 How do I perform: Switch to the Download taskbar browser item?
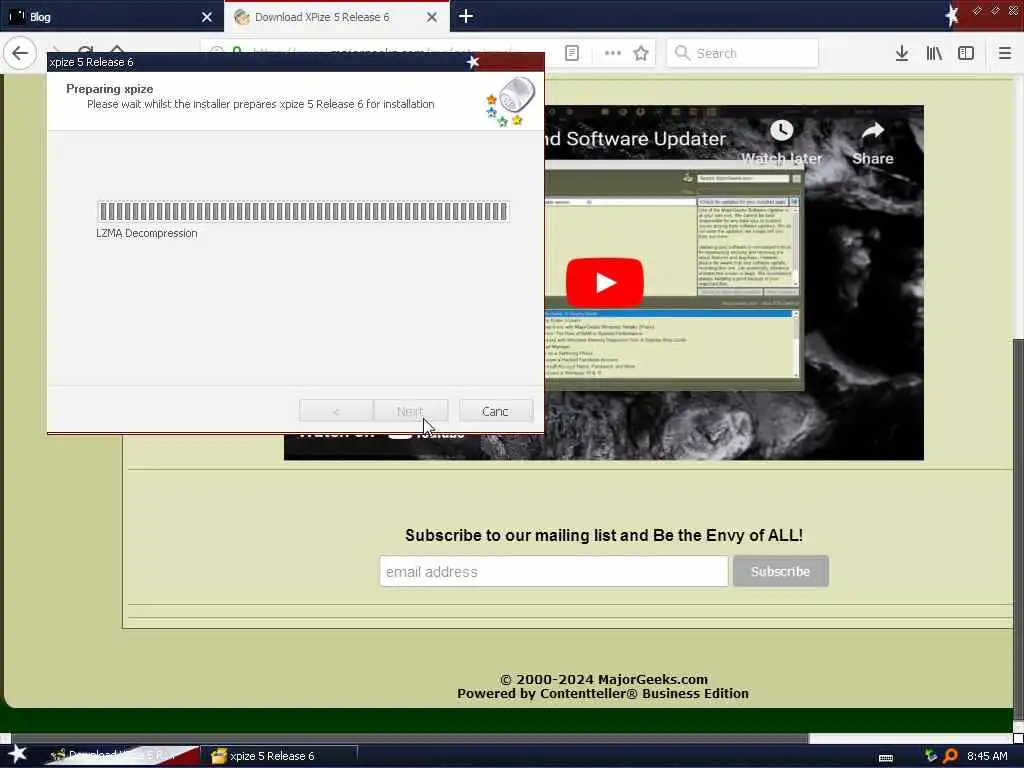click(121, 756)
